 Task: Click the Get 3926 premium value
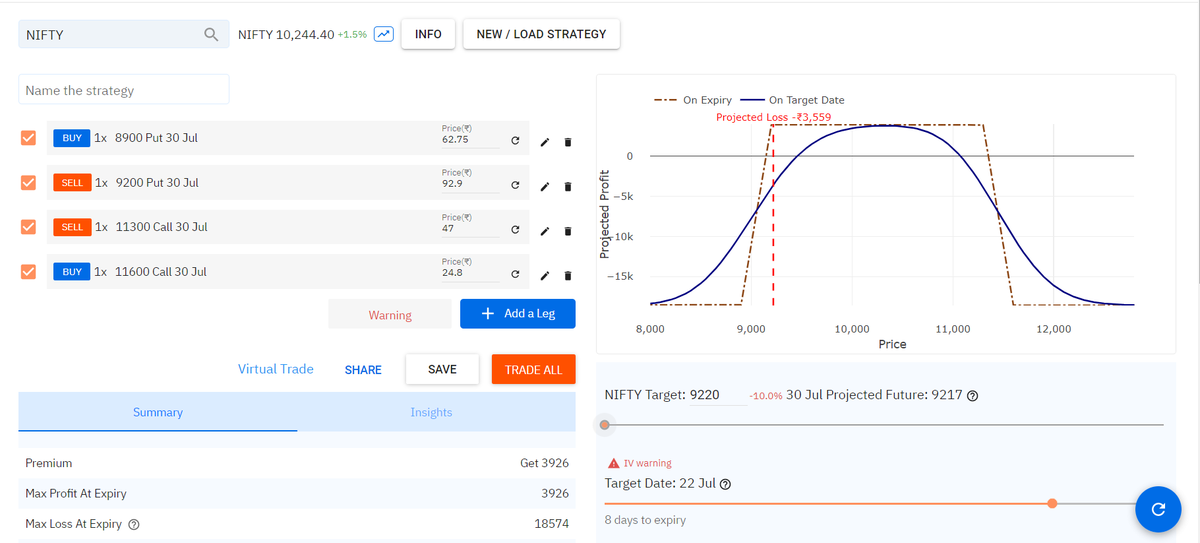click(544, 464)
